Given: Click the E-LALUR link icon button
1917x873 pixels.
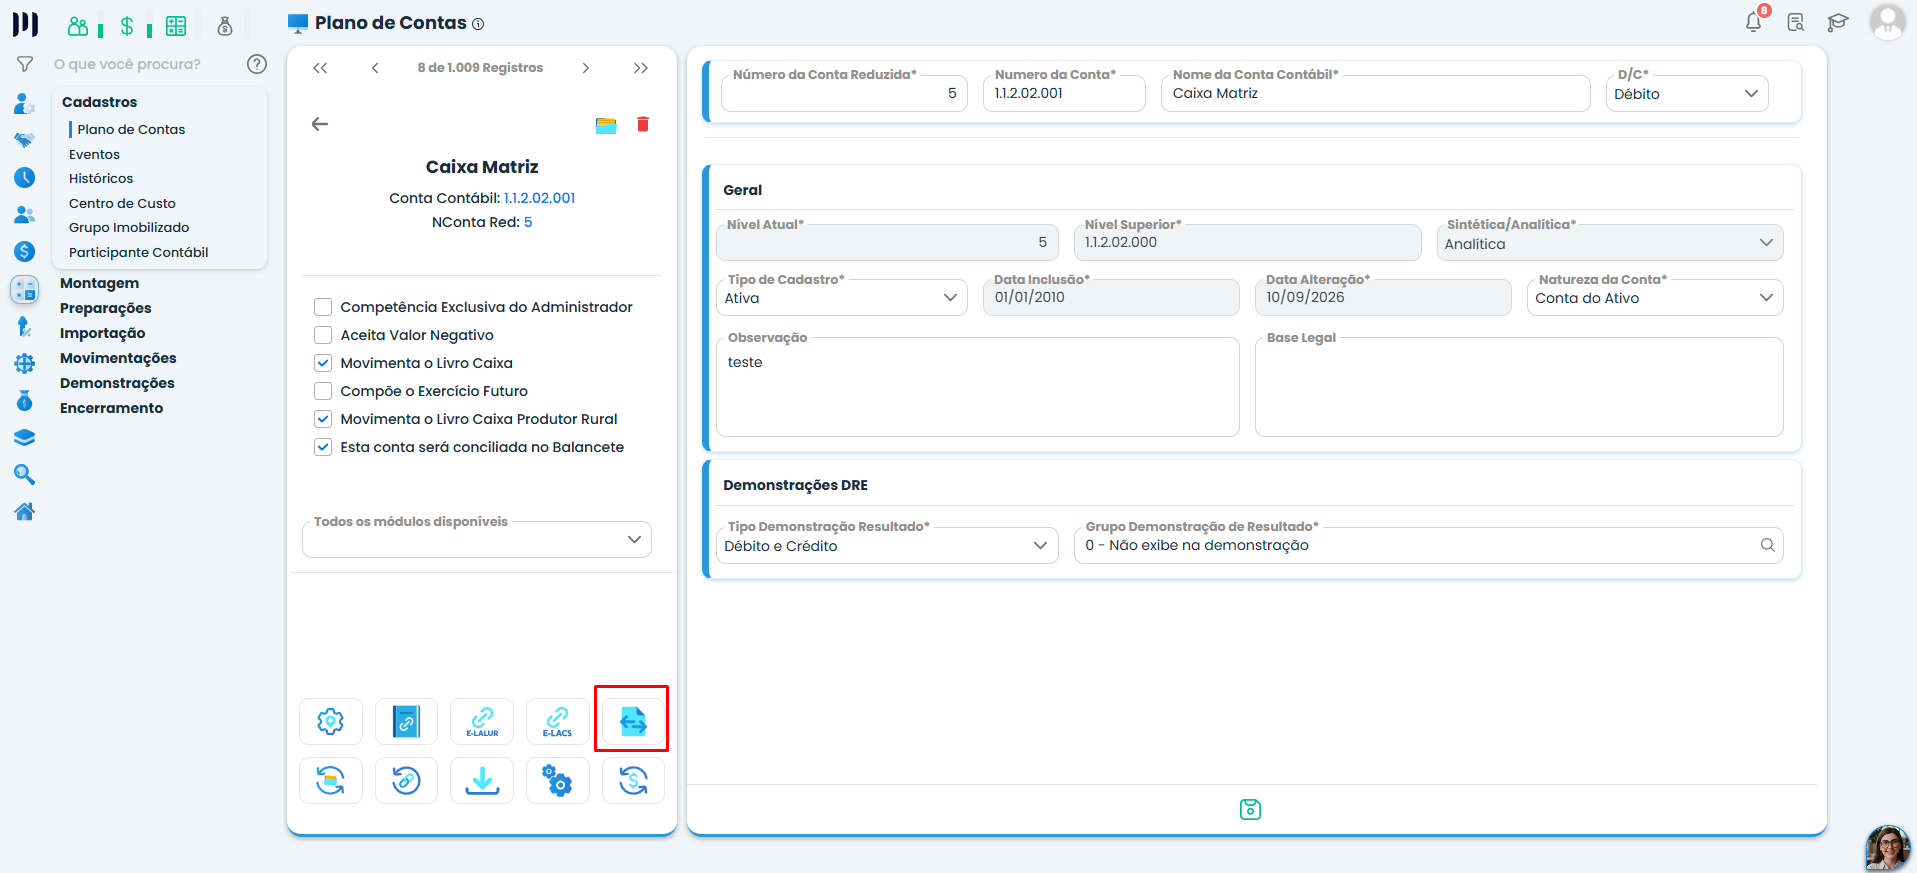Looking at the screenshot, I should coord(482,721).
